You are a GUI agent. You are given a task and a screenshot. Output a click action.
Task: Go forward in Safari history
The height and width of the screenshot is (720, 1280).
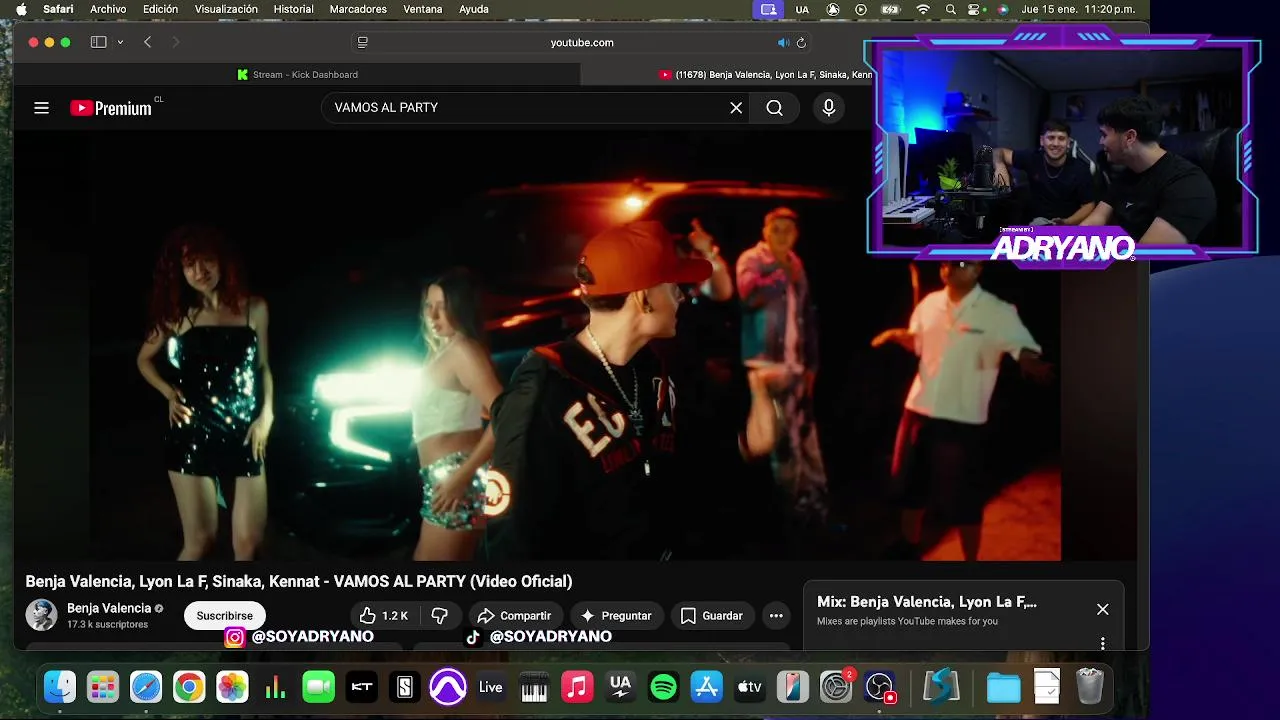point(176,42)
